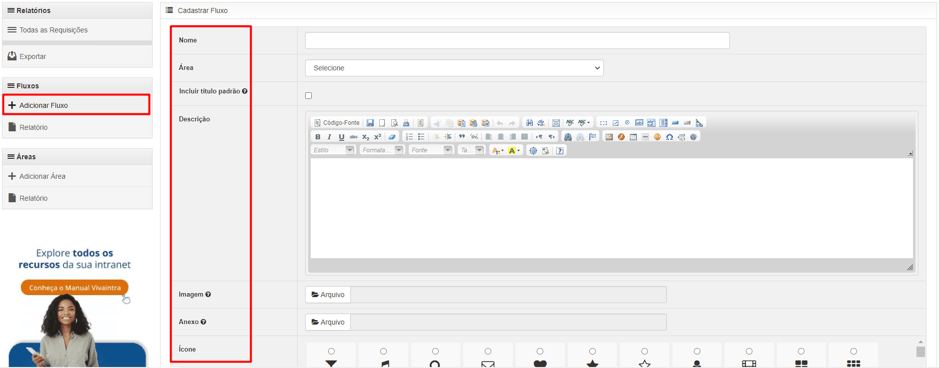Apply superscript formatting
939x368 pixels.
coord(377,137)
